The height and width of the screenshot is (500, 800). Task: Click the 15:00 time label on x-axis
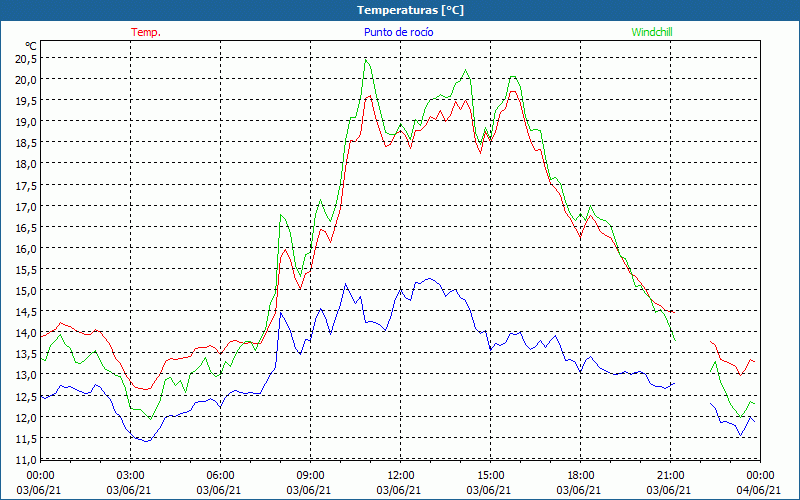[490, 476]
